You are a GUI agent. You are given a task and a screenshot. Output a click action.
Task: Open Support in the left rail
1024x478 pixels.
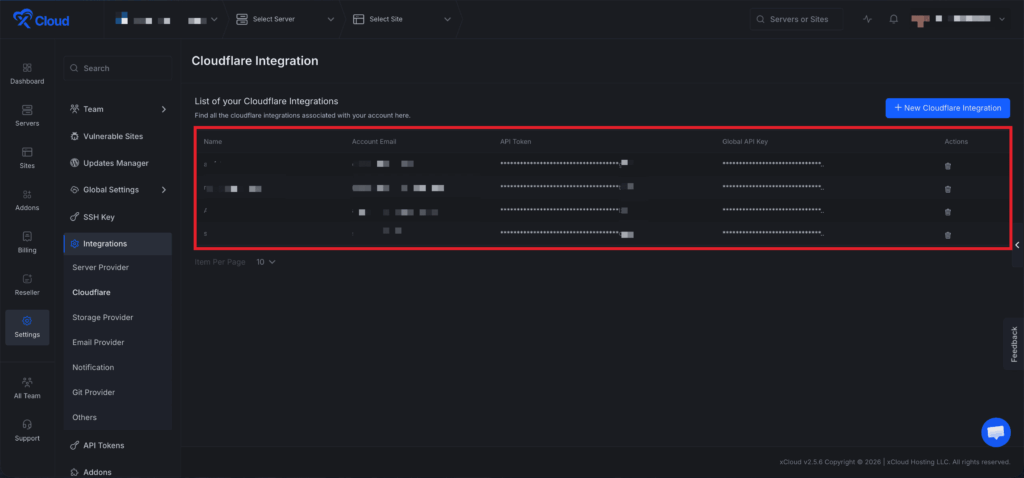(x=27, y=430)
